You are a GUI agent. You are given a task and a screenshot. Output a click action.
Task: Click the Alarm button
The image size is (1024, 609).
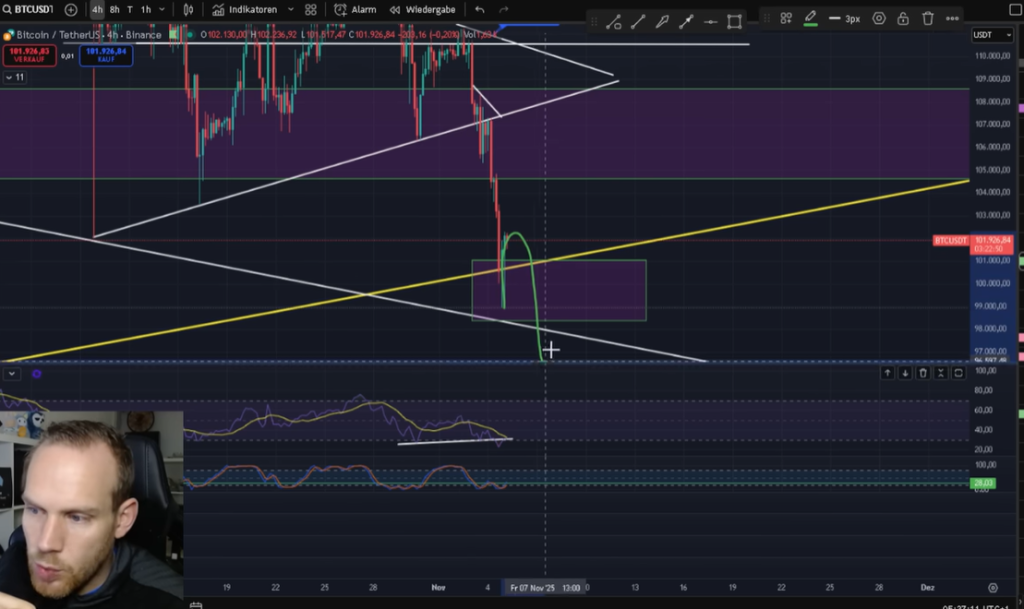pyautogui.click(x=356, y=10)
